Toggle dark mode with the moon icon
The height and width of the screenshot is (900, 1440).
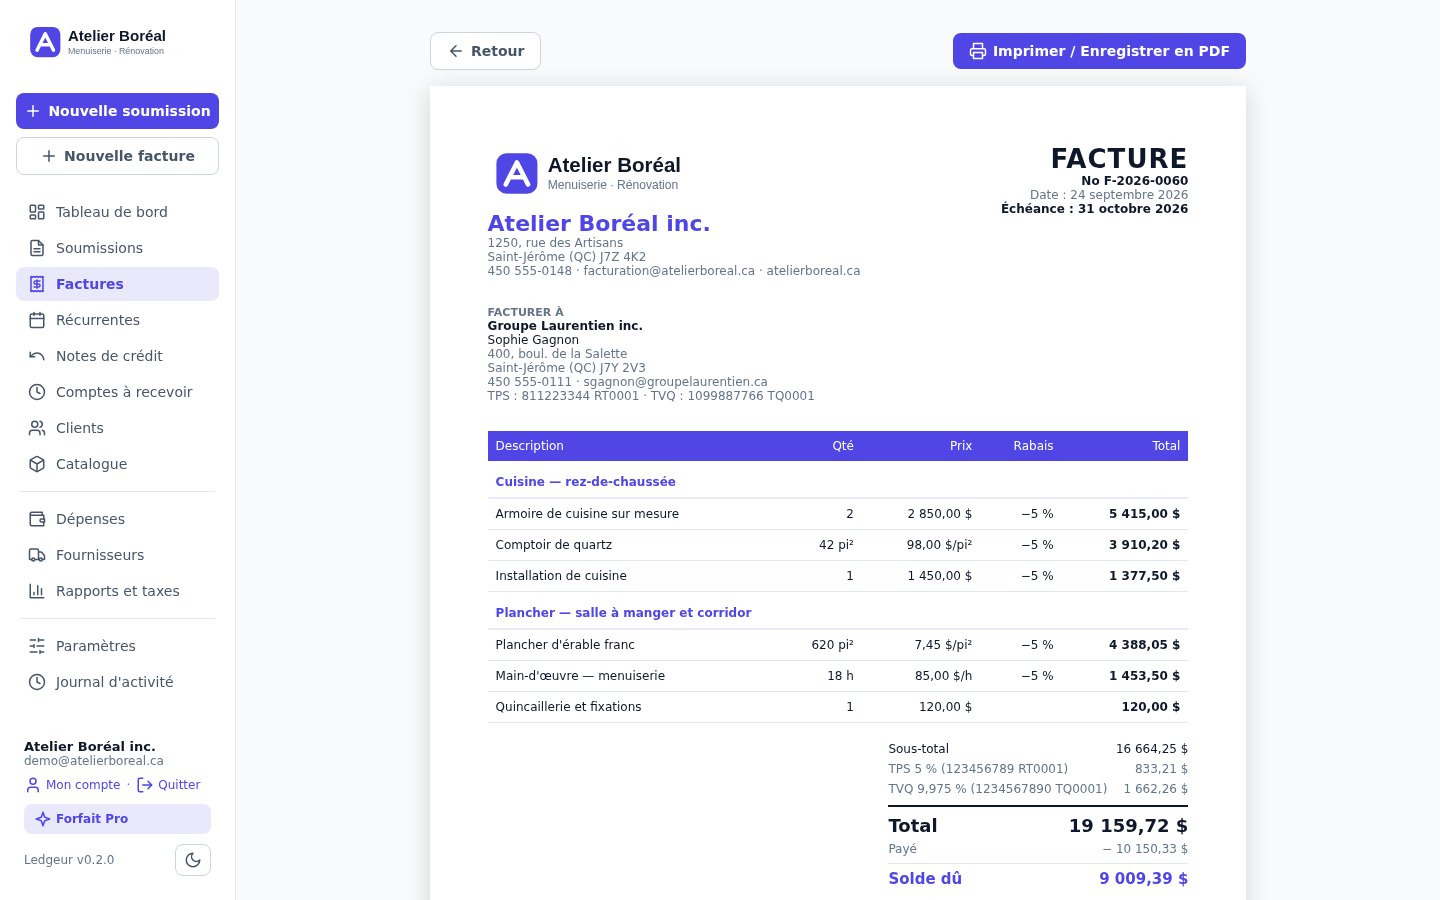(193, 860)
